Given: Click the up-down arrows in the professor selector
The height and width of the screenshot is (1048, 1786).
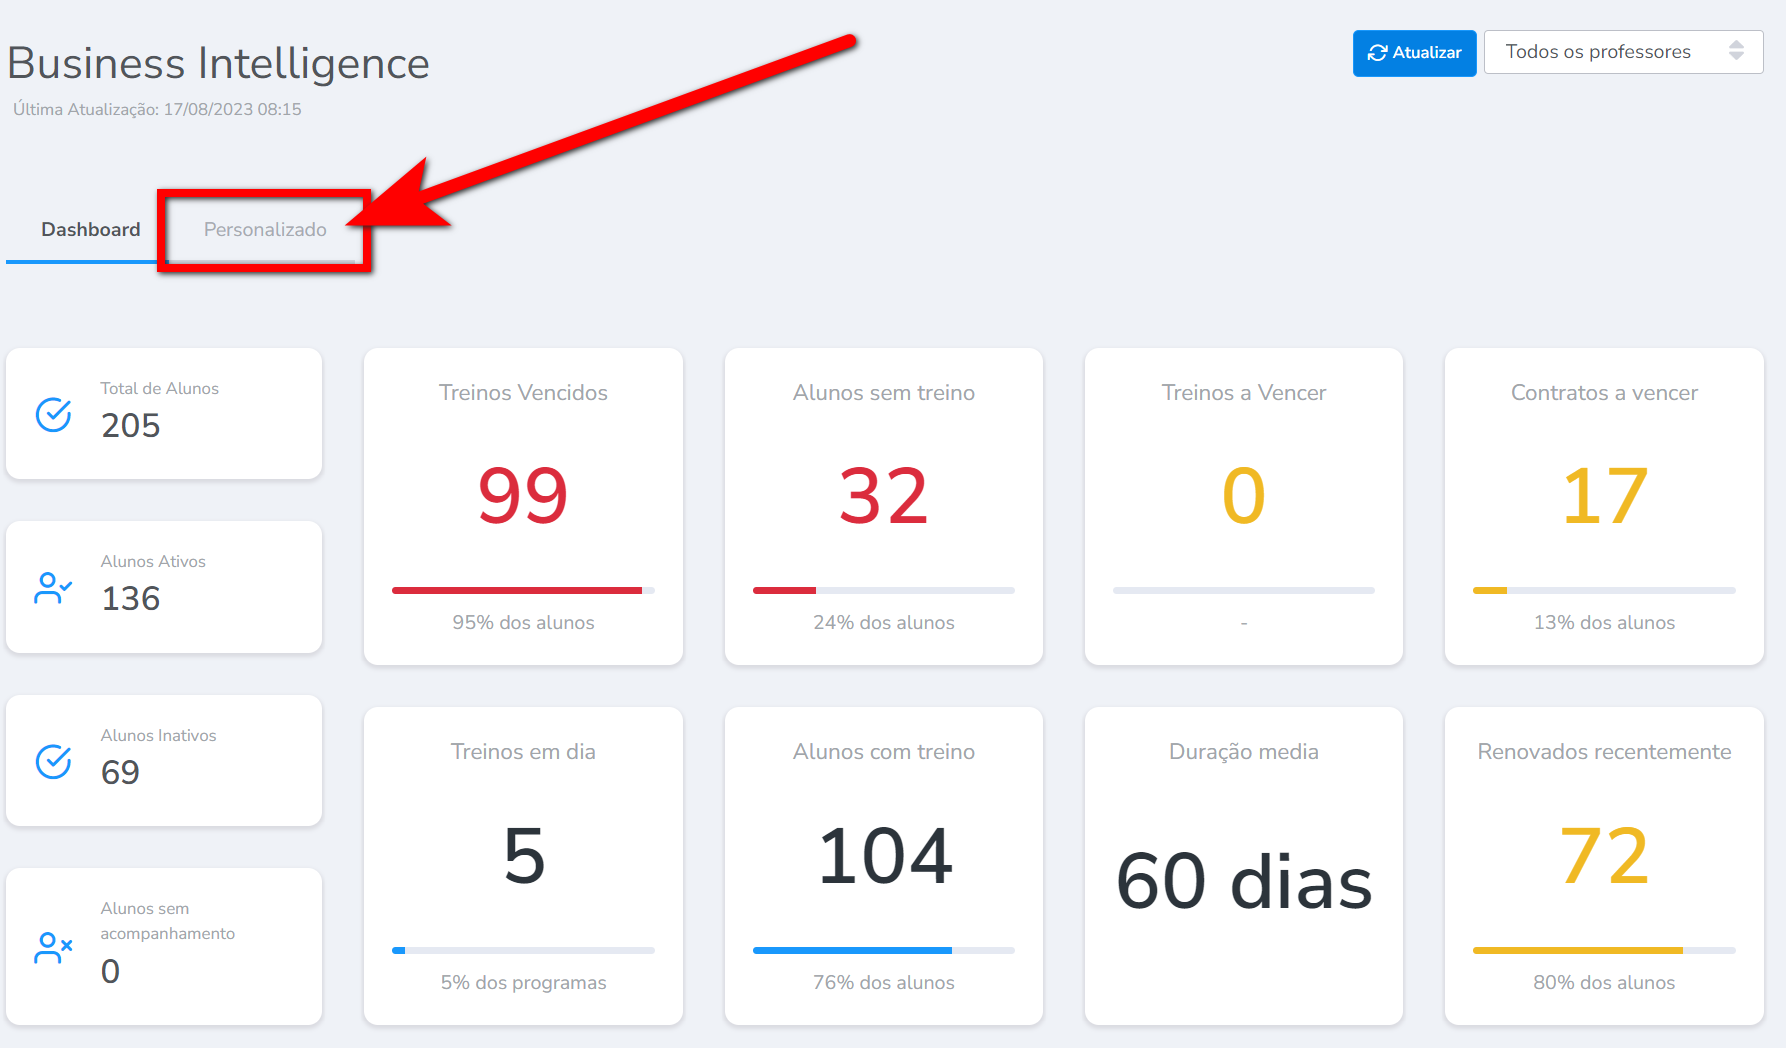Looking at the screenshot, I should pyautogui.click(x=1736, y=51).
